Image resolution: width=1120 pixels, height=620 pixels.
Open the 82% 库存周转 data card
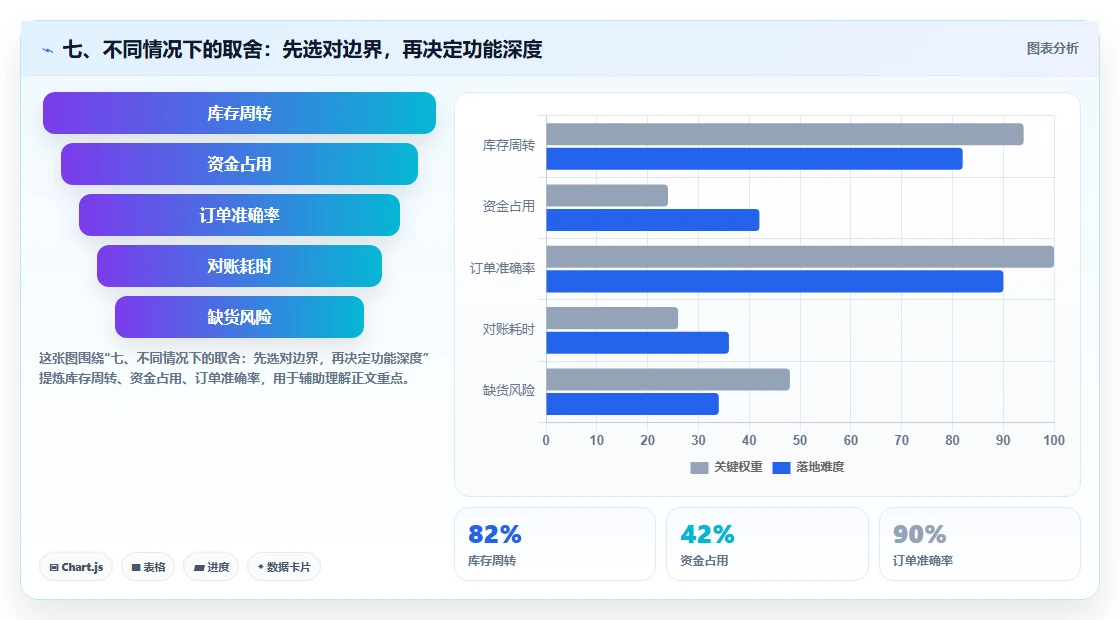point(555,544)
